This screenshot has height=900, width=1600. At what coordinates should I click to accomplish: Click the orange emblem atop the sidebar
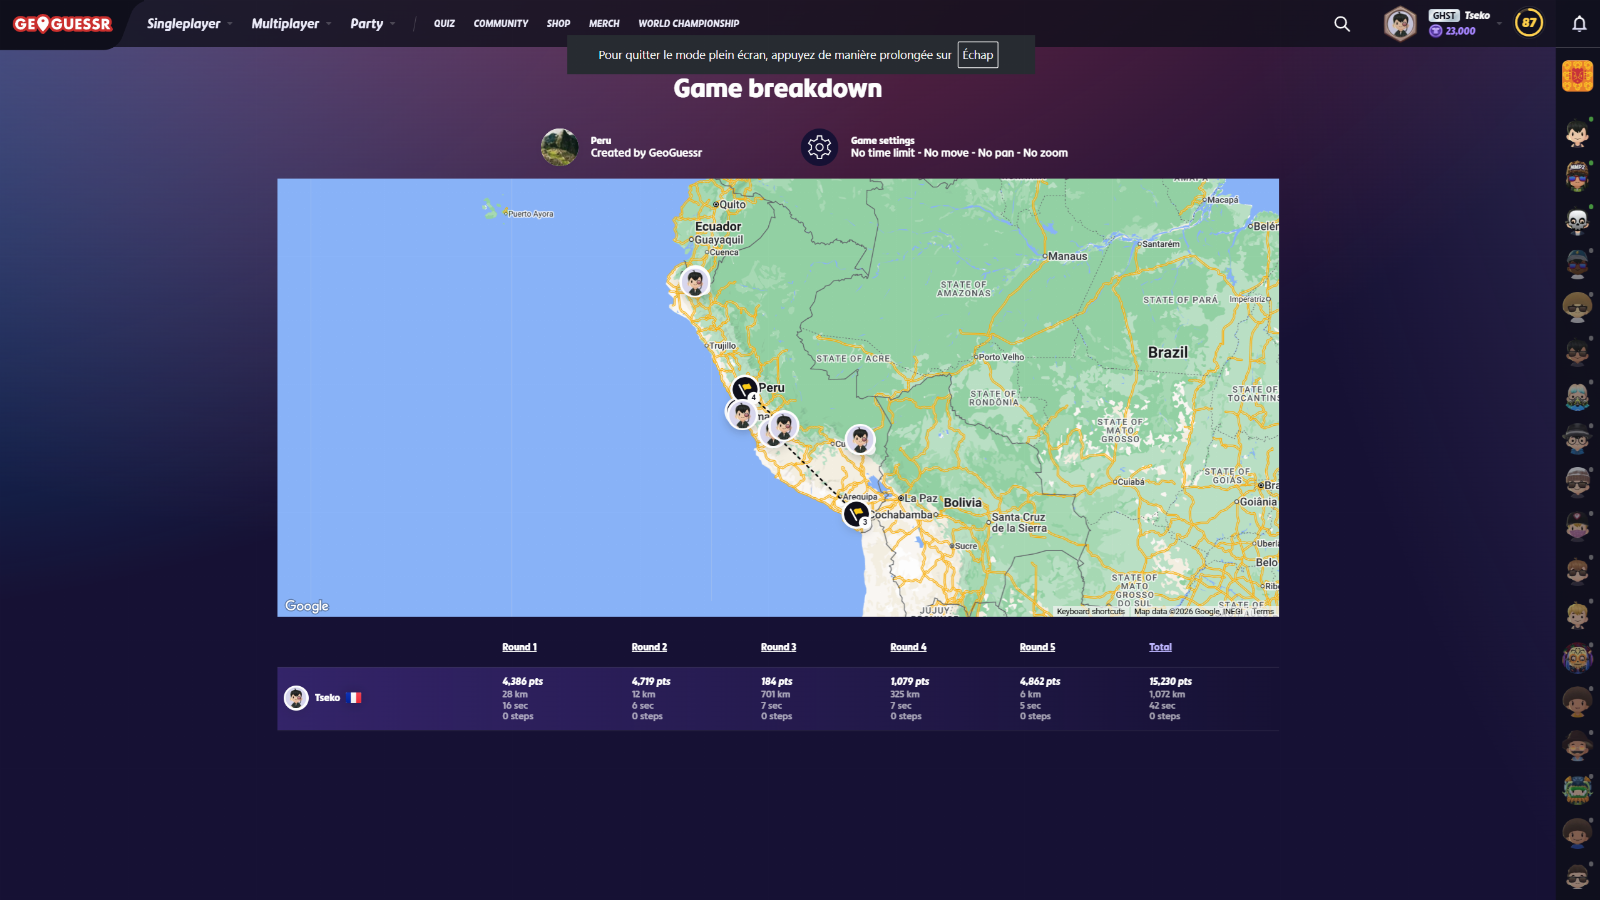pyautogui.click(x=1577, y=76)
